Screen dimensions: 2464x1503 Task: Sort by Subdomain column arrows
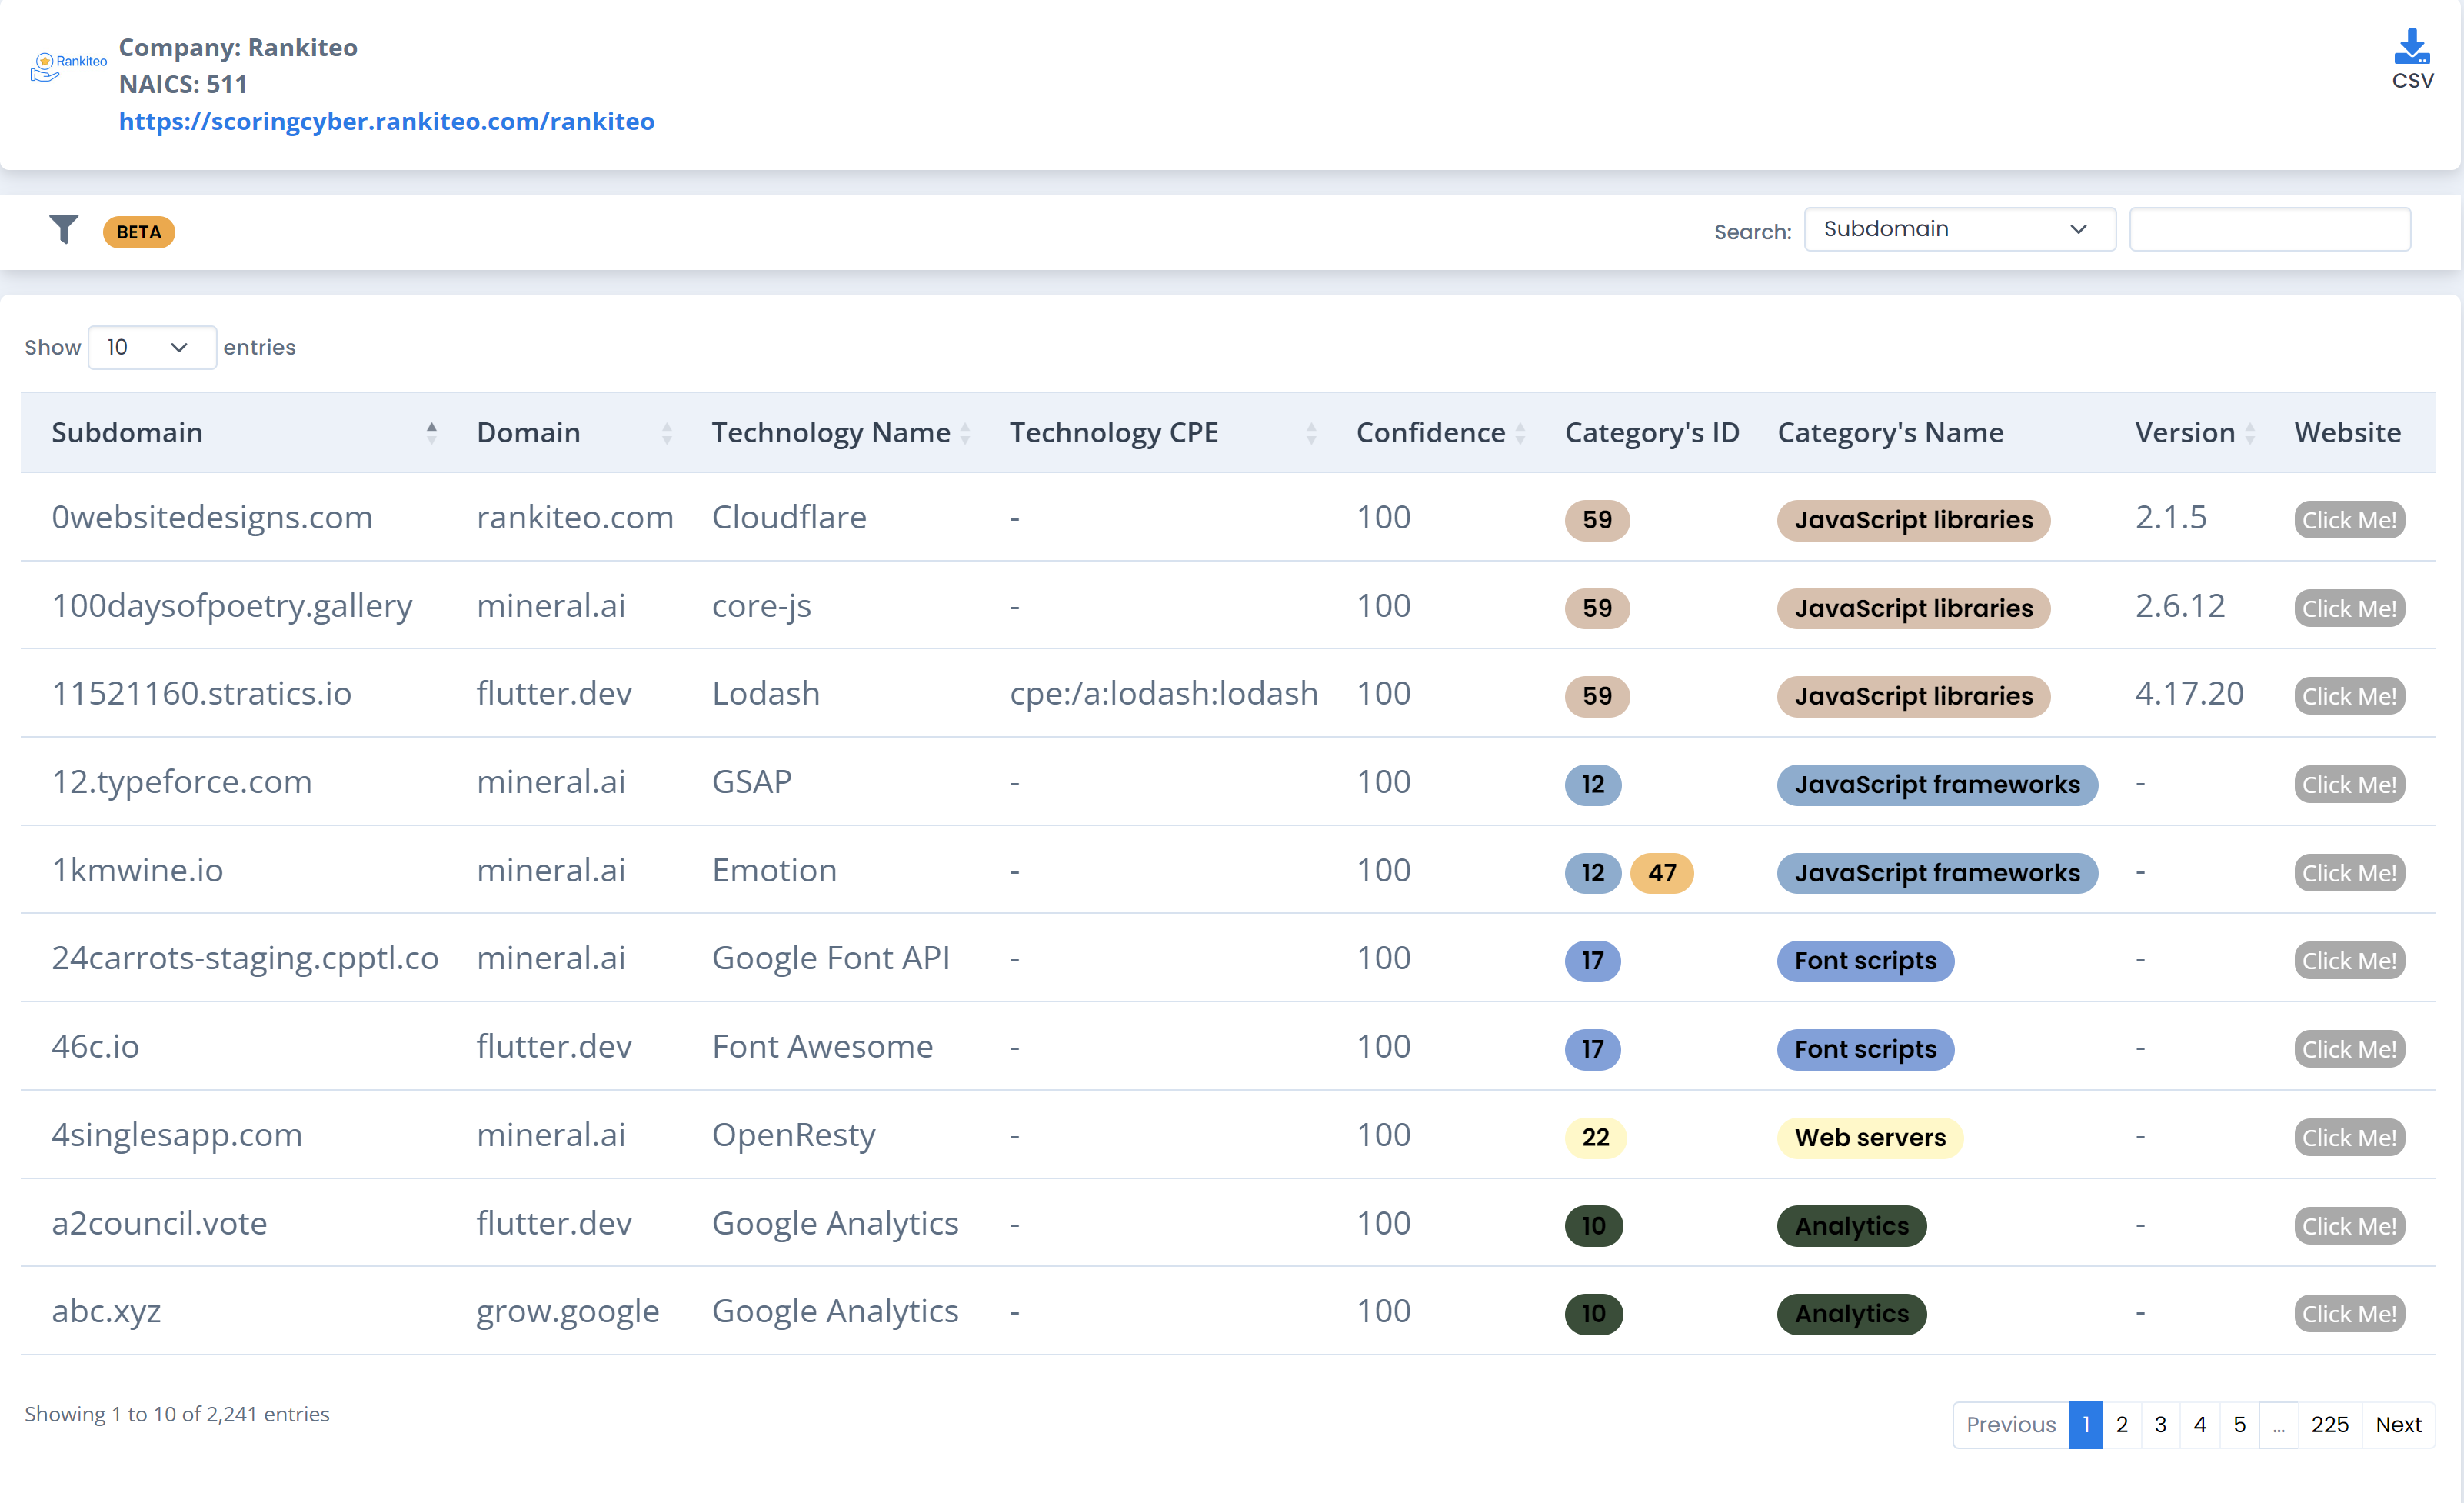pos(431,432)
